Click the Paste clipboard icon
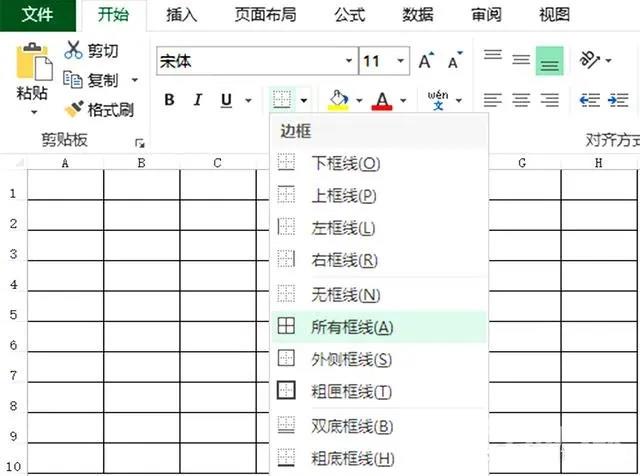 click(34, 62)
